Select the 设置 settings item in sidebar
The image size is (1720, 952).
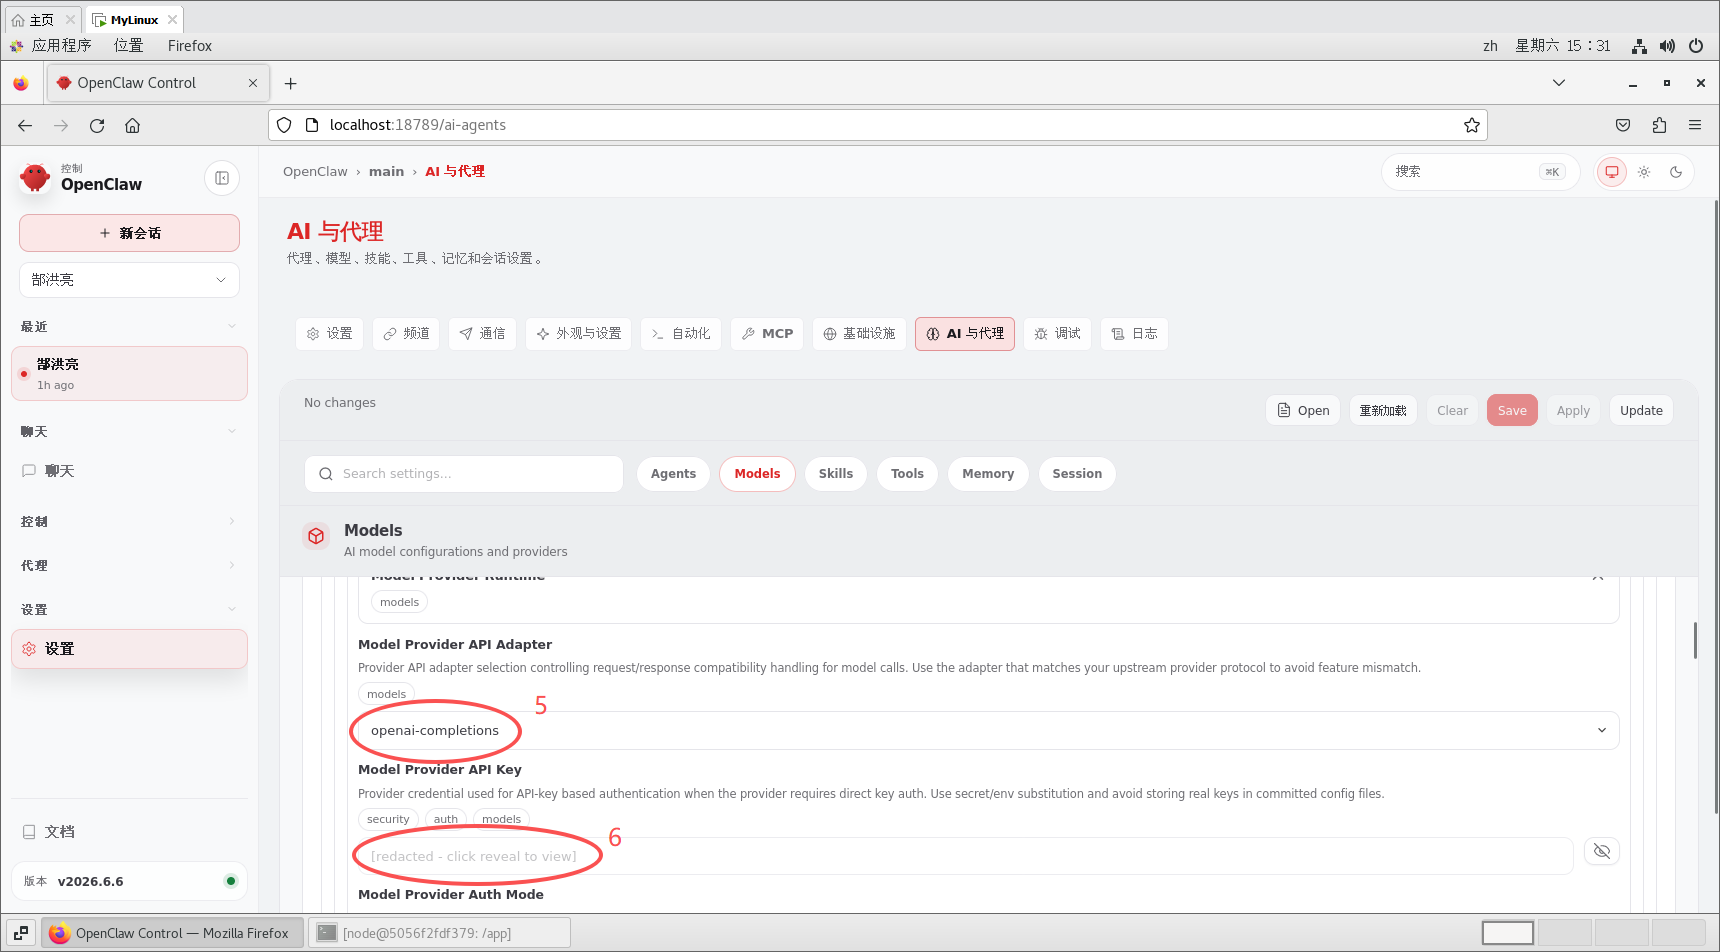pyautogui.click(x=129, y=649)
